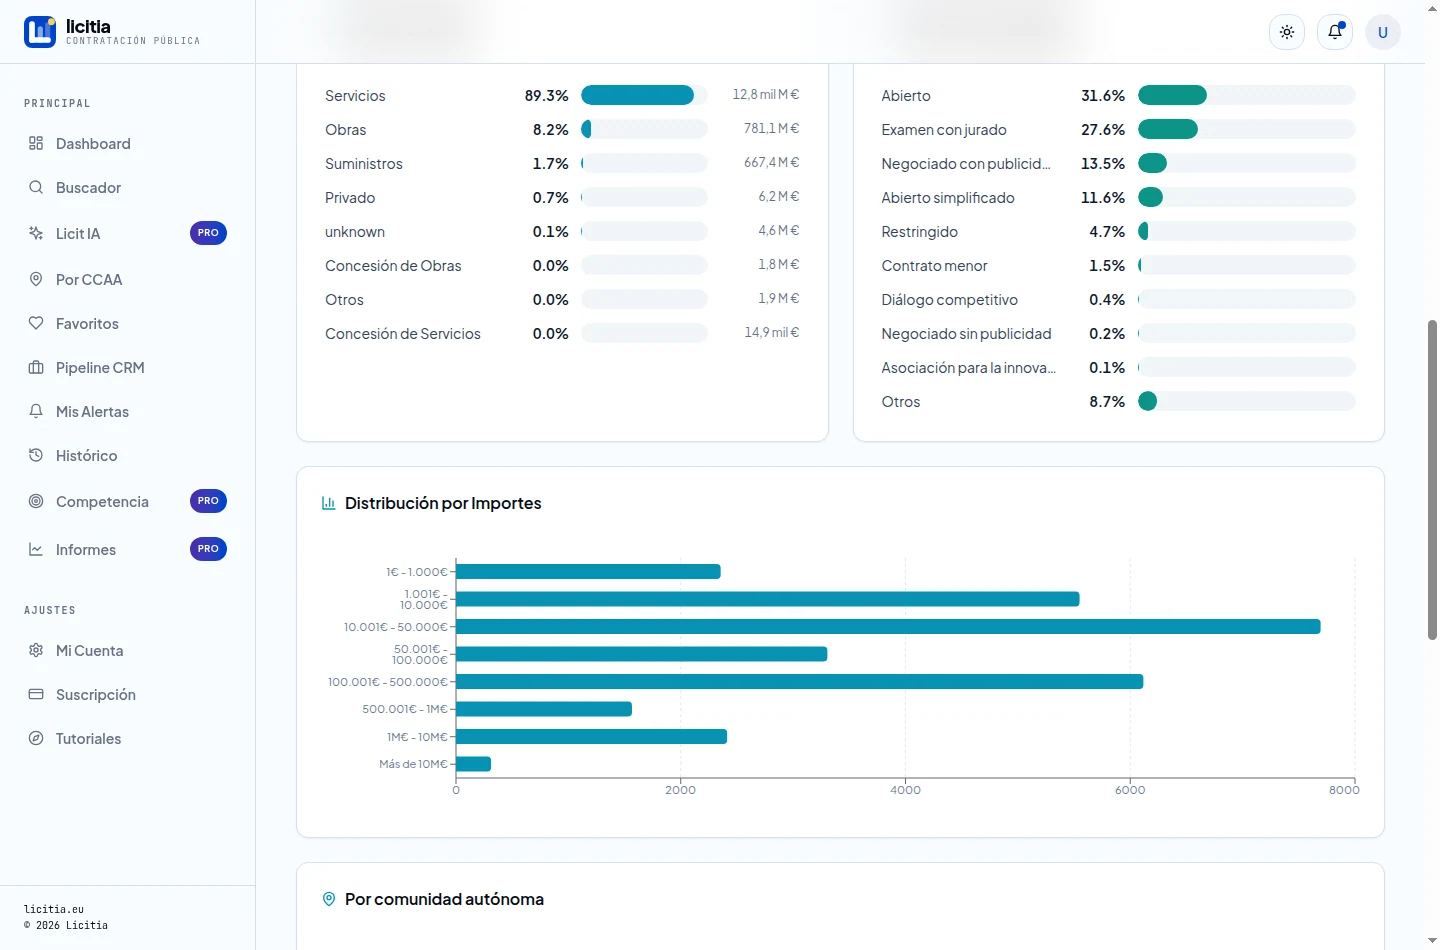
Task: Click the 12,8 mil M€ amount
Action: [x=766, y=94]
